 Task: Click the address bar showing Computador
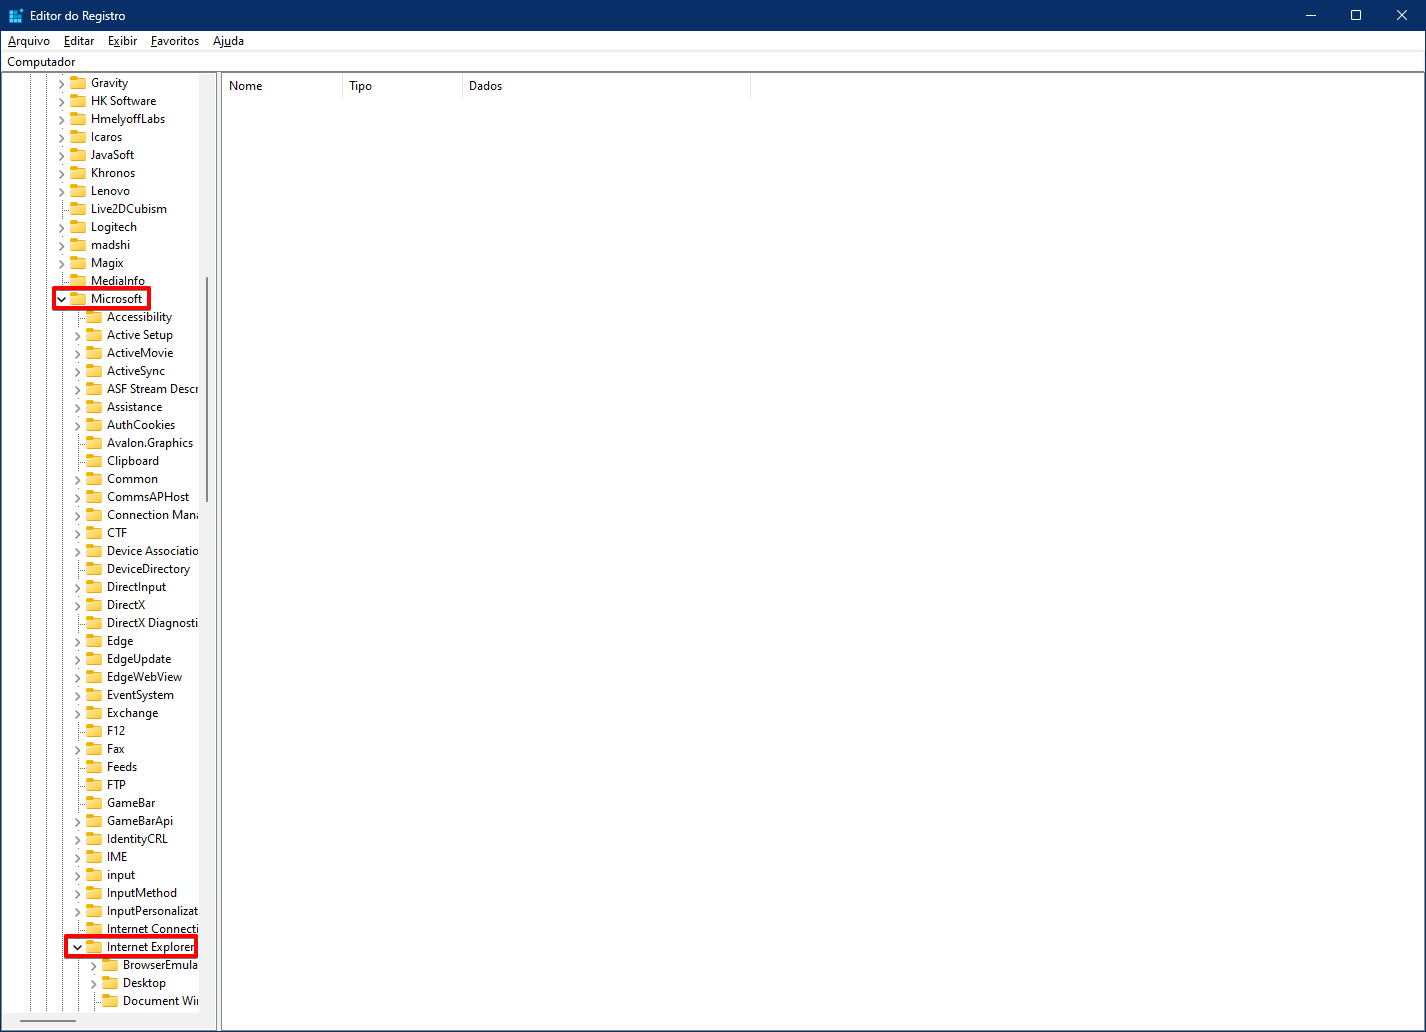712,62
